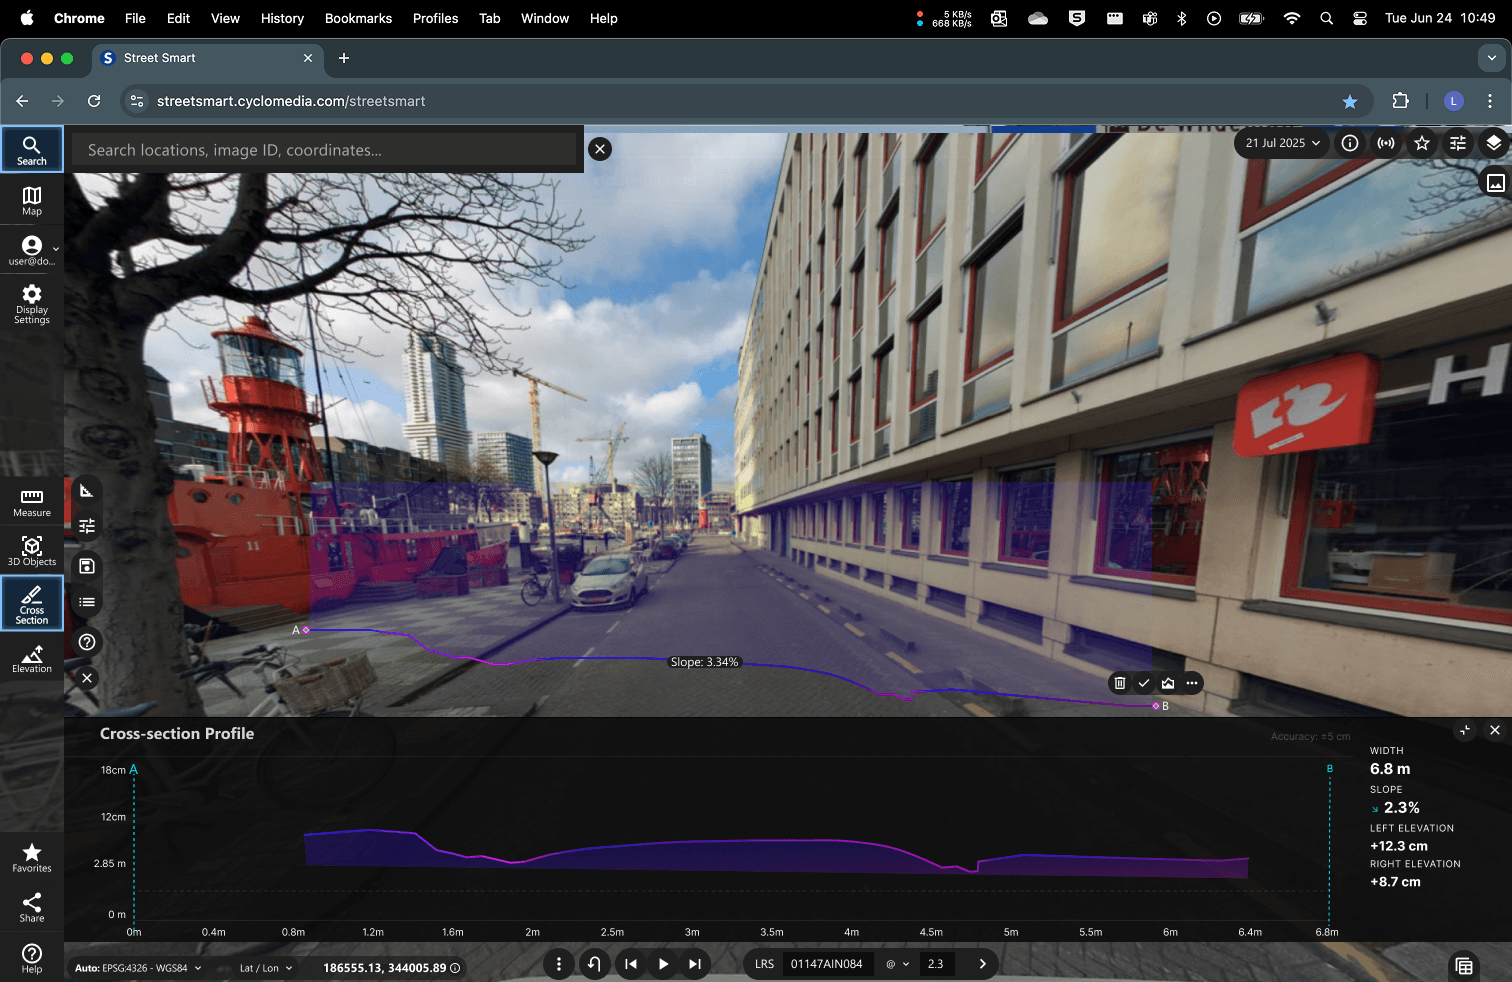1512x982 pixels.
Task: Expand the Lat / Lon format dropdown
Action: tap(266, 968)
